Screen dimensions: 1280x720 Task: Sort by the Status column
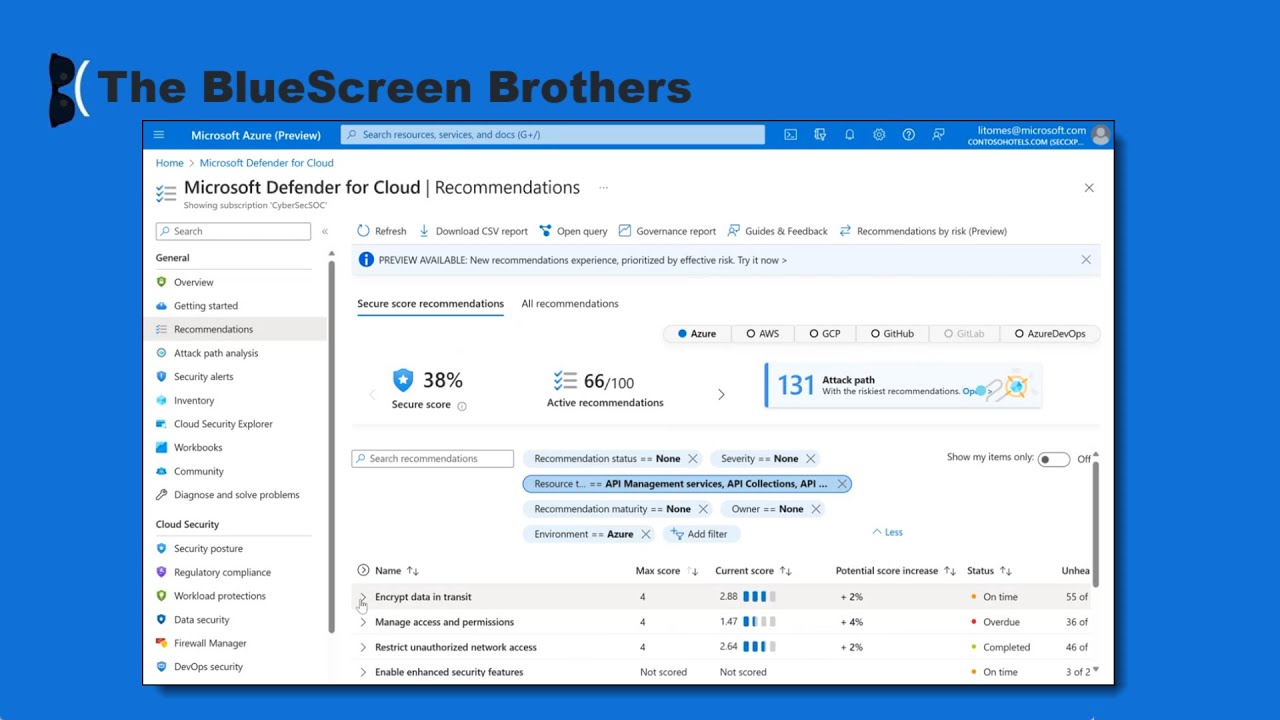tap(989, 571)
